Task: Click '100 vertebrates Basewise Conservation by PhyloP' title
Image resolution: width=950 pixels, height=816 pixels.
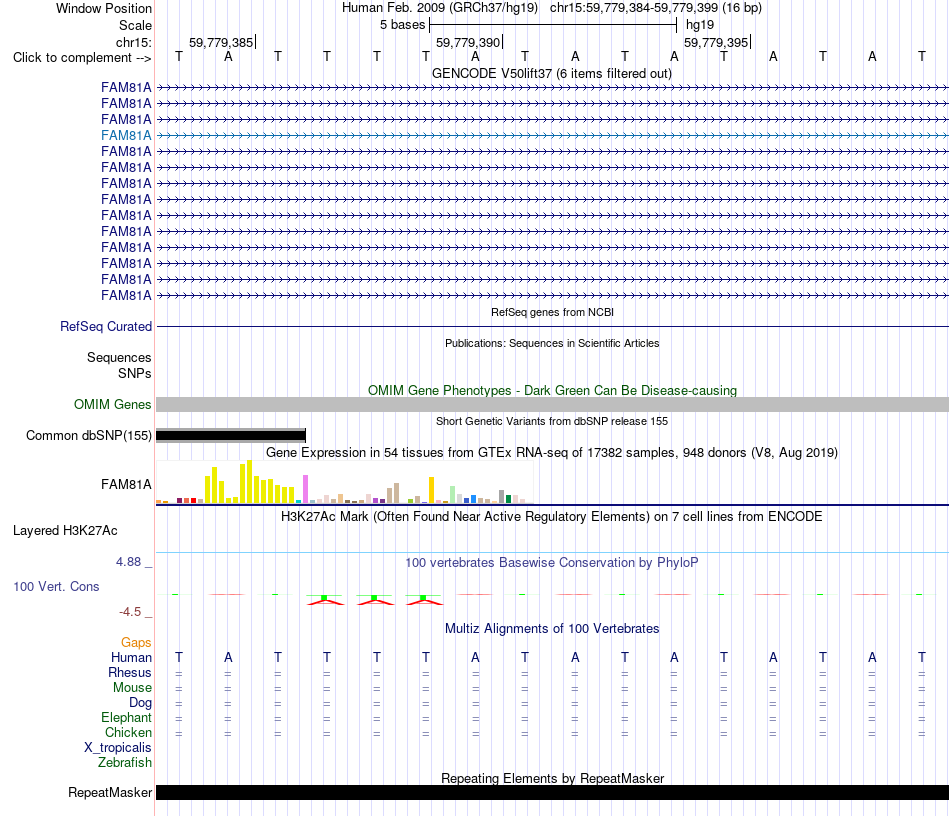Action: click(551, 563)
